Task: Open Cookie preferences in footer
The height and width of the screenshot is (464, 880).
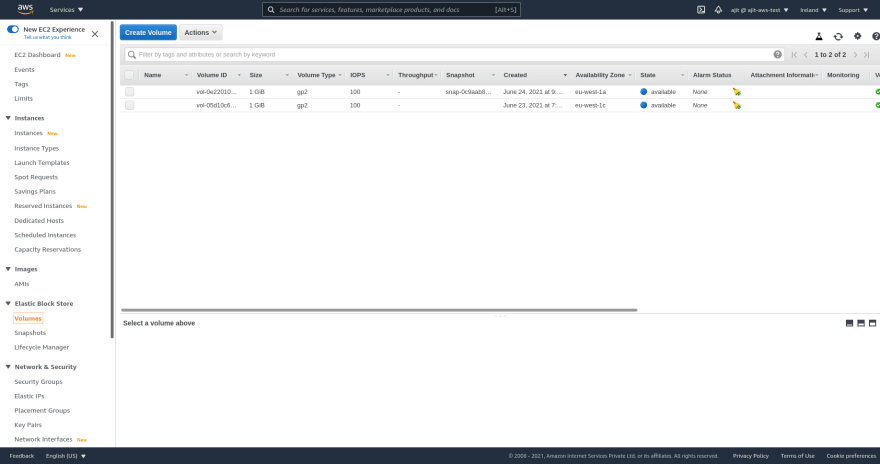Action: click(x=851, y=456)
